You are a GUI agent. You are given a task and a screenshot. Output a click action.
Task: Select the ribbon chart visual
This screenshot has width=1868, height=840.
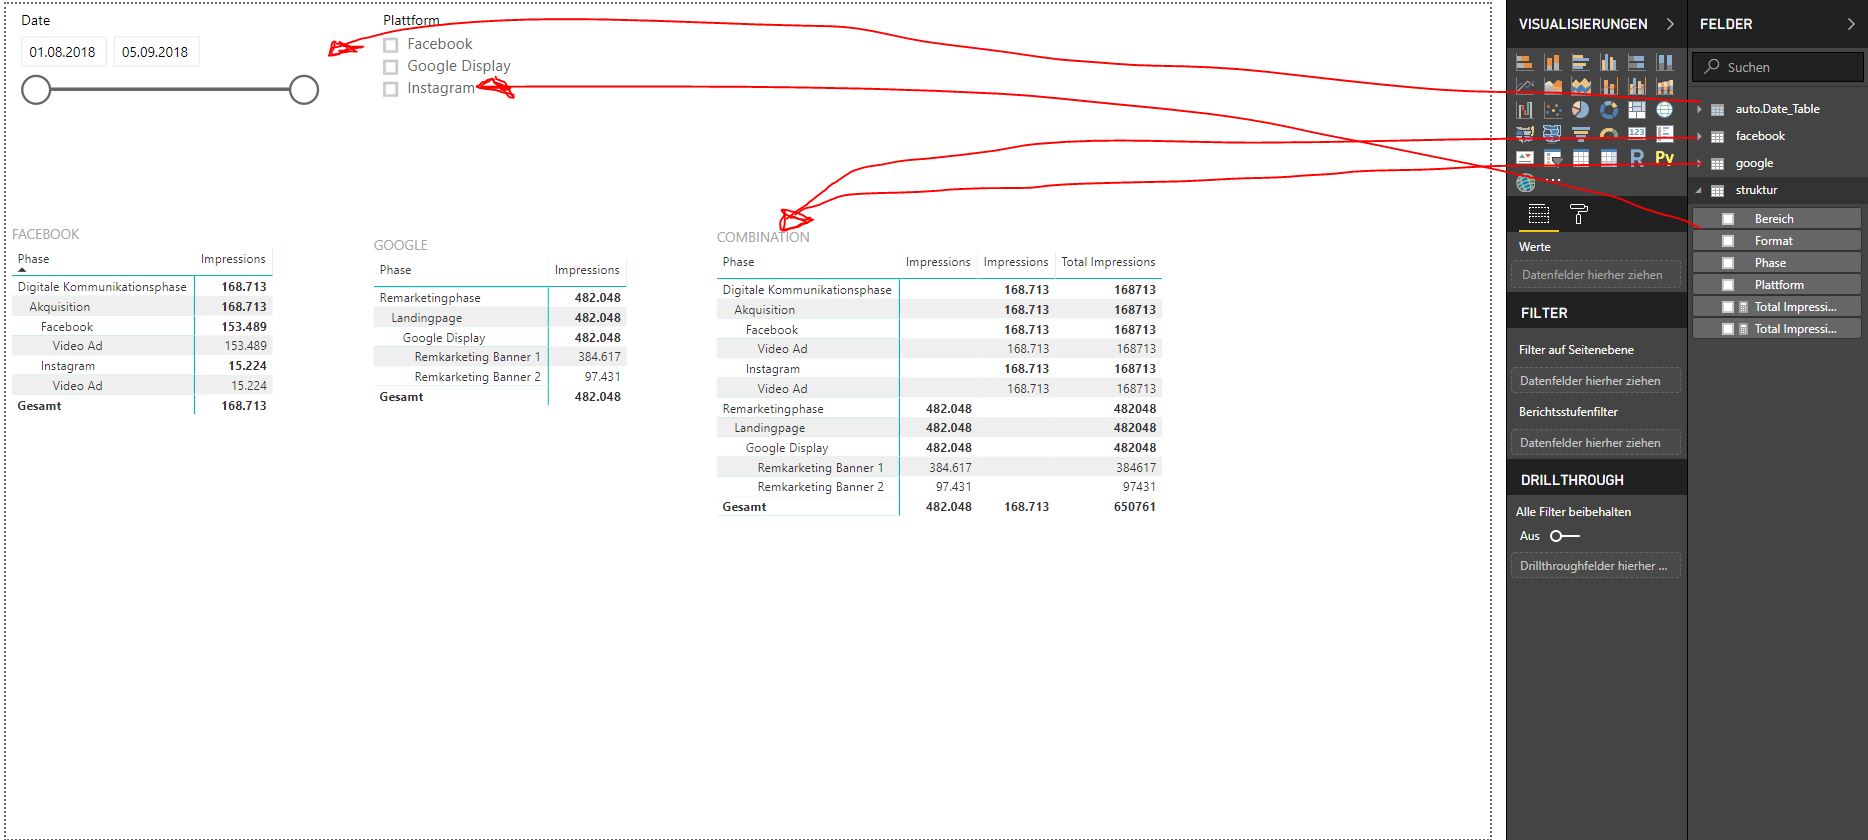pyautogui.click(x=1665, y=86)
